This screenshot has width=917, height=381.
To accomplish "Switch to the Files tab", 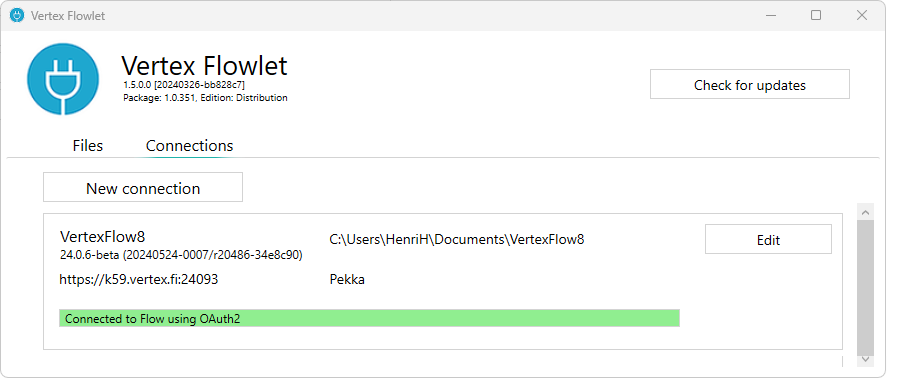I will click(x=88, y=145).
